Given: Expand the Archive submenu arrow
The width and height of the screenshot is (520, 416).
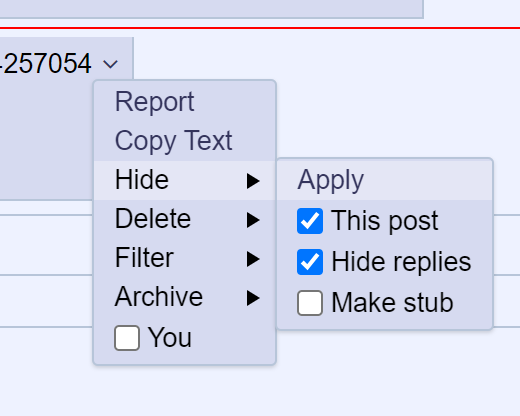Looking at the screenshot, I should coord(253,298).
